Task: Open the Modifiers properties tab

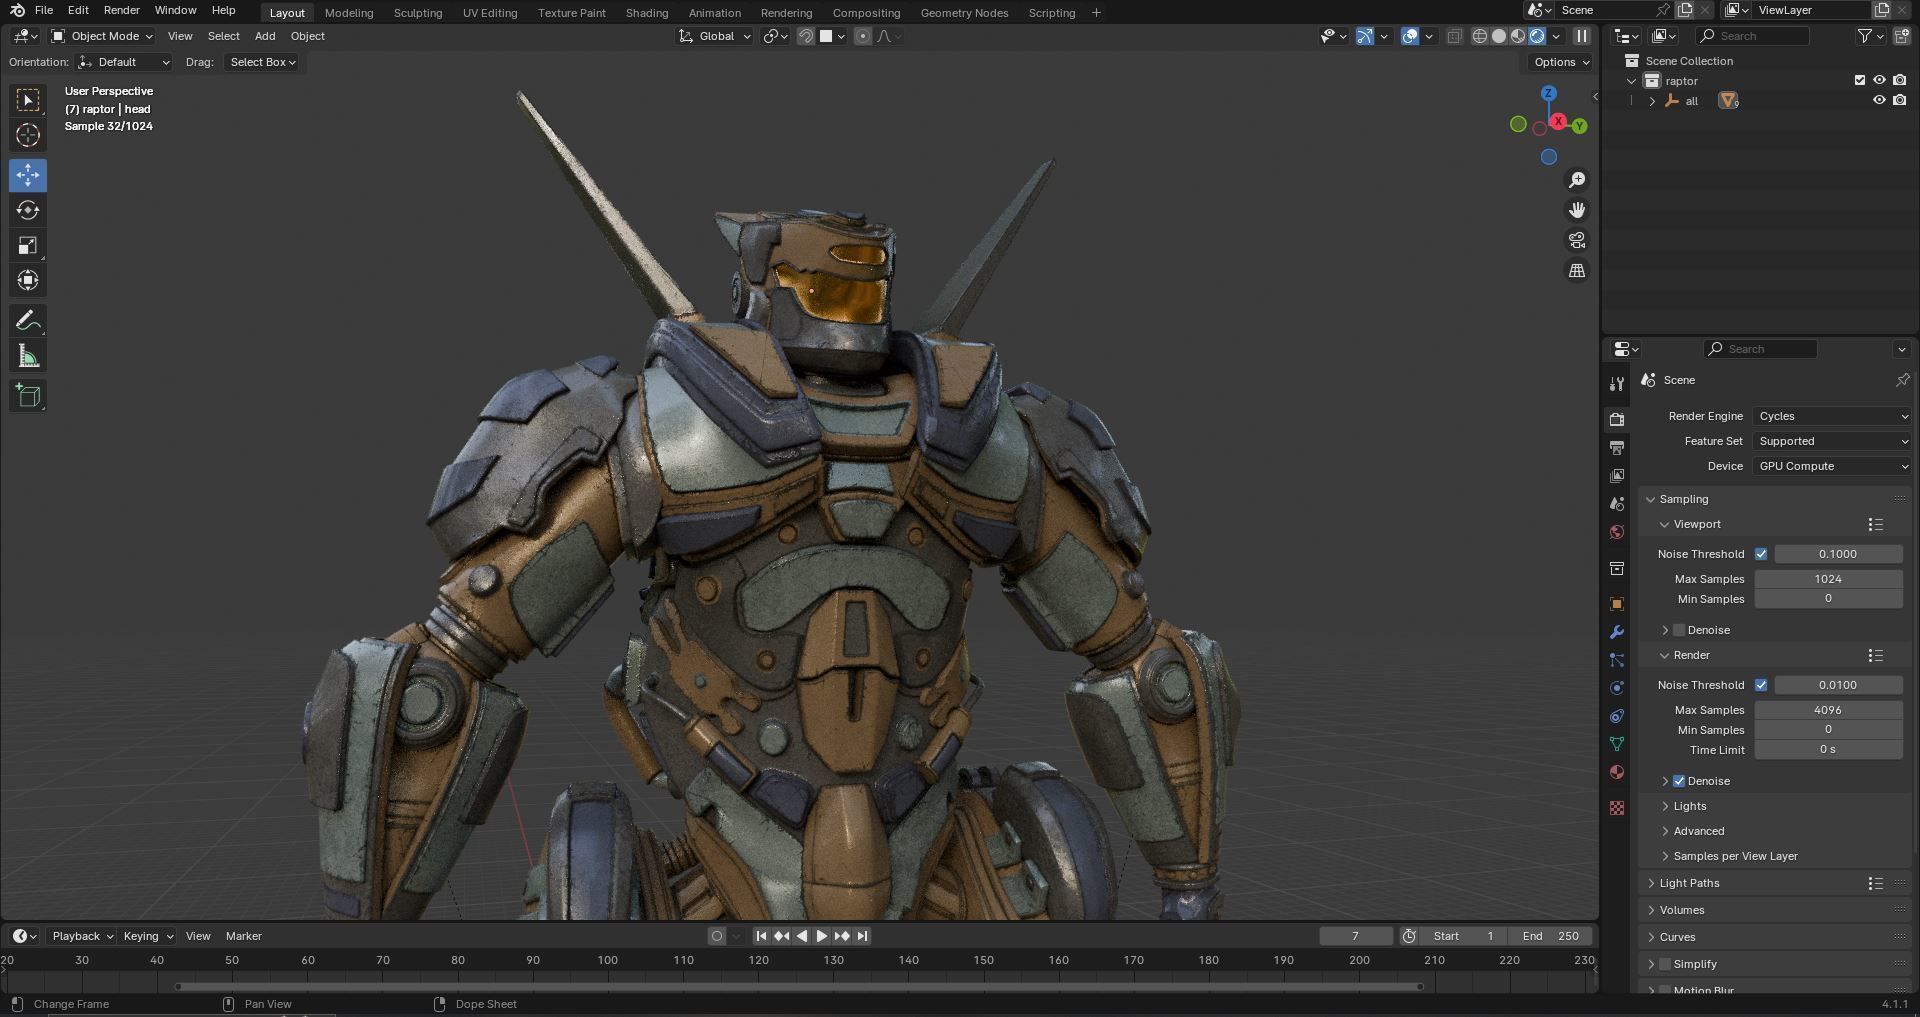Action: coord(1617,632)
